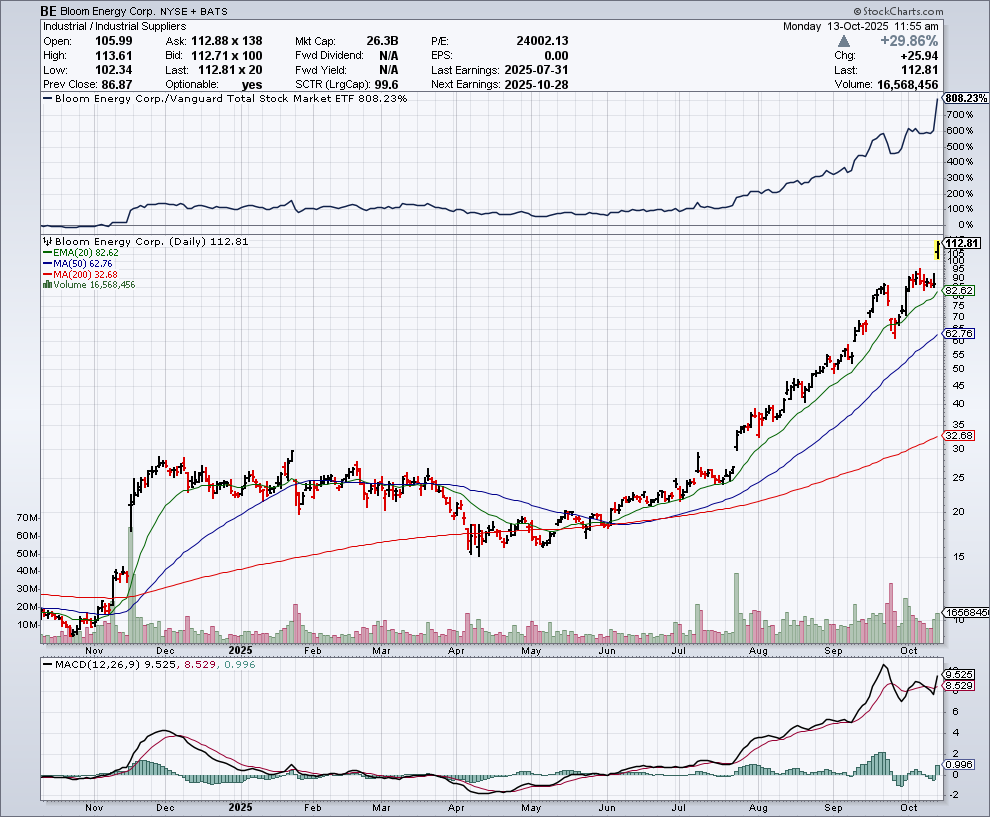Image resolution: width=990 pixels, height=817 pixels.
Task: Click the blue 62.76 MA(50) axis tag
Action: [x=958, y=333]
